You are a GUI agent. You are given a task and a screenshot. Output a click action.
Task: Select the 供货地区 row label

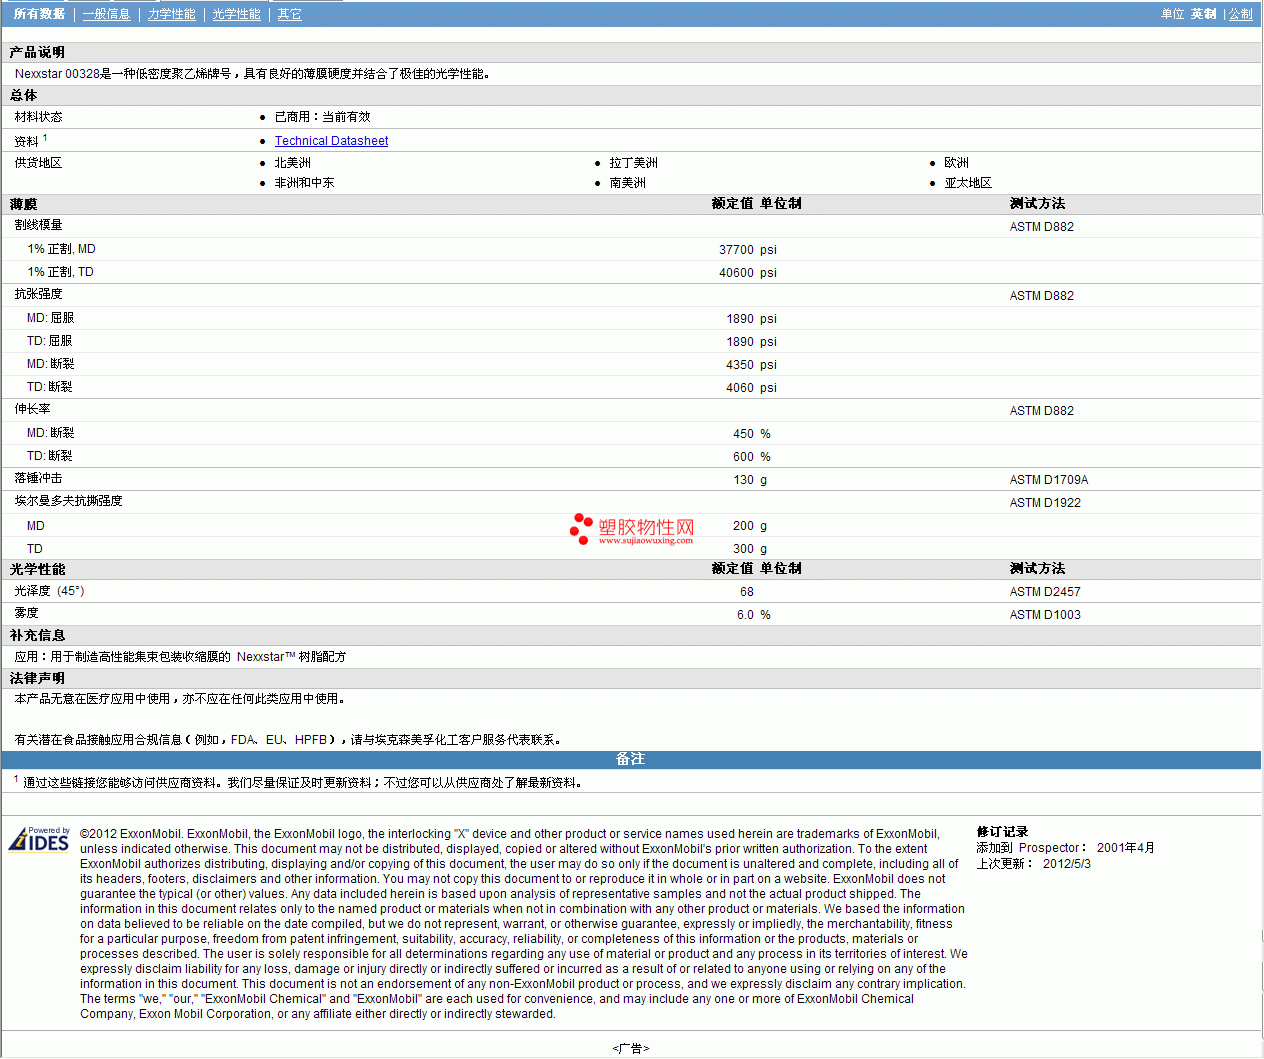tap(39, 163)
